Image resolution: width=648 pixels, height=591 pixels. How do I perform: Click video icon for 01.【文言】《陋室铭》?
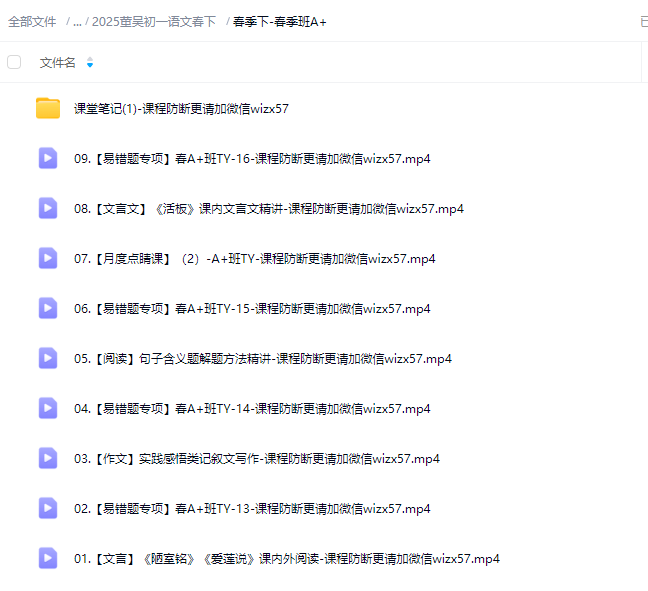pos(48,558)
